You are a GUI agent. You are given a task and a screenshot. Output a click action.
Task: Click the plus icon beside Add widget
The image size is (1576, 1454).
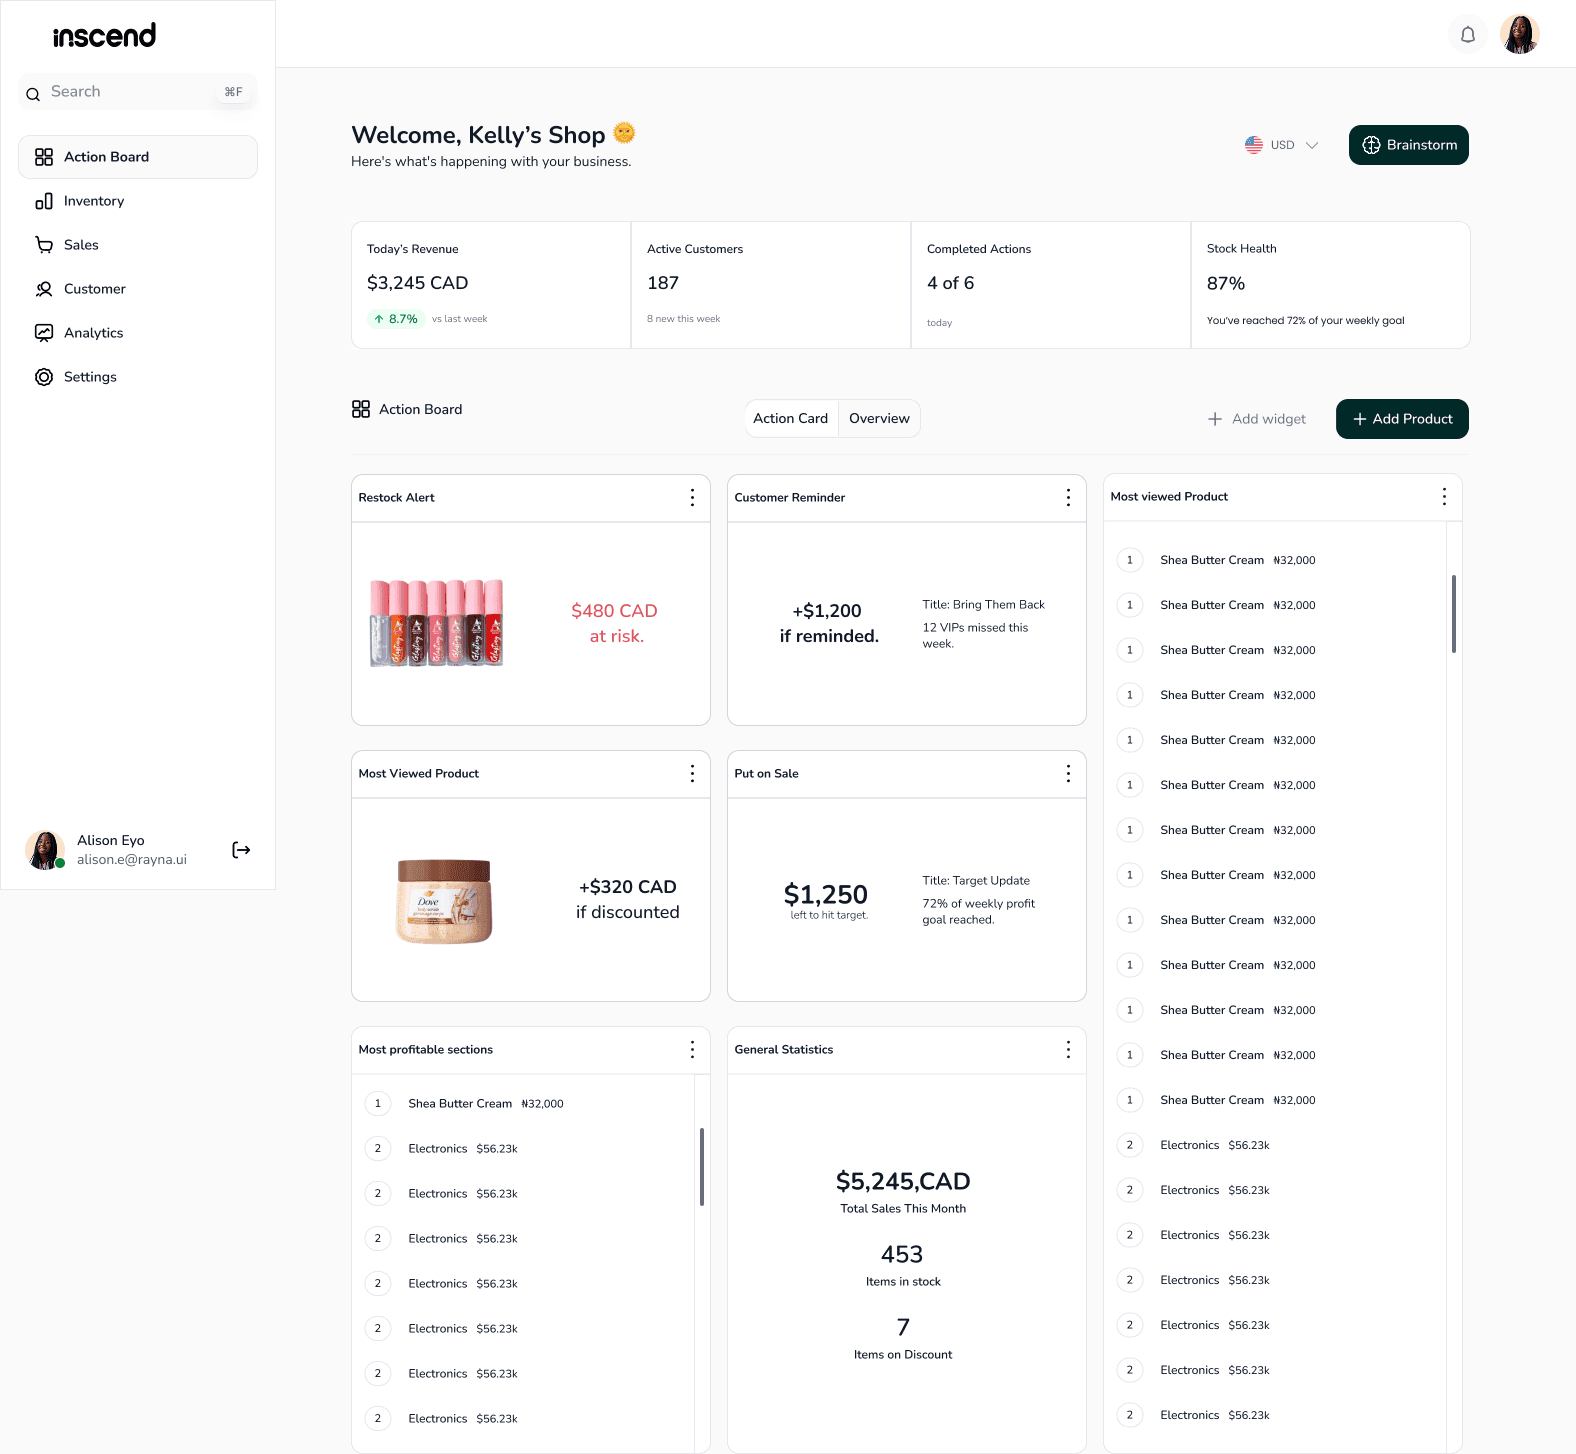1215,419
